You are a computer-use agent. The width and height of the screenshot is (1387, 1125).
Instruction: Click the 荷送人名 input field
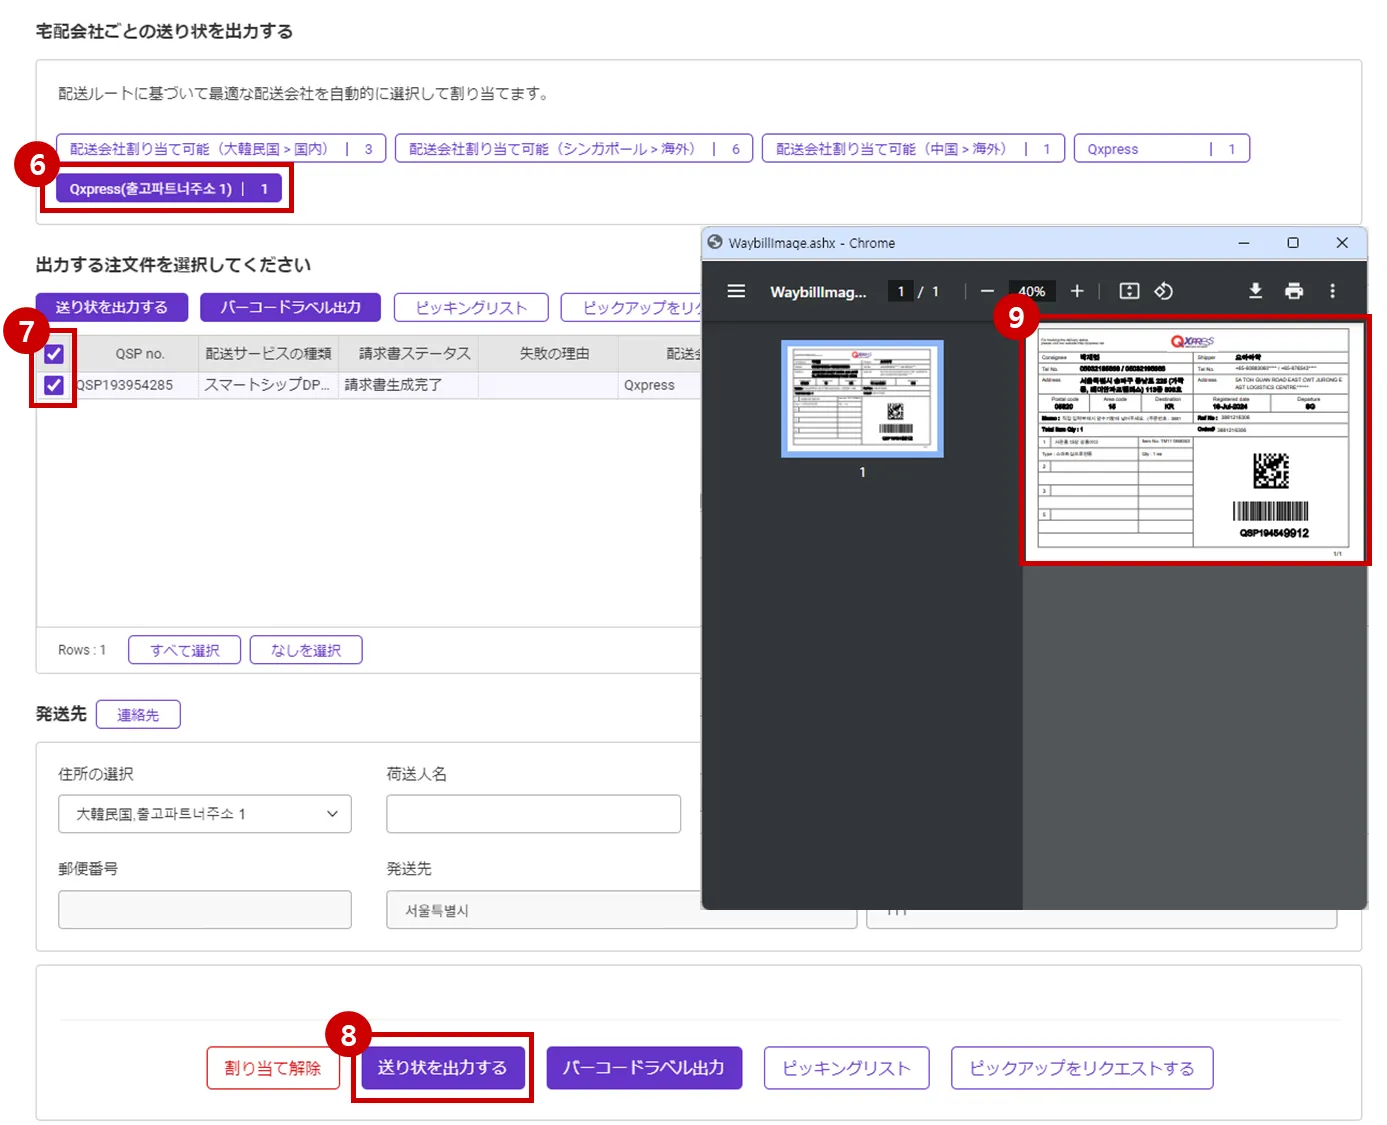point(534,814)
